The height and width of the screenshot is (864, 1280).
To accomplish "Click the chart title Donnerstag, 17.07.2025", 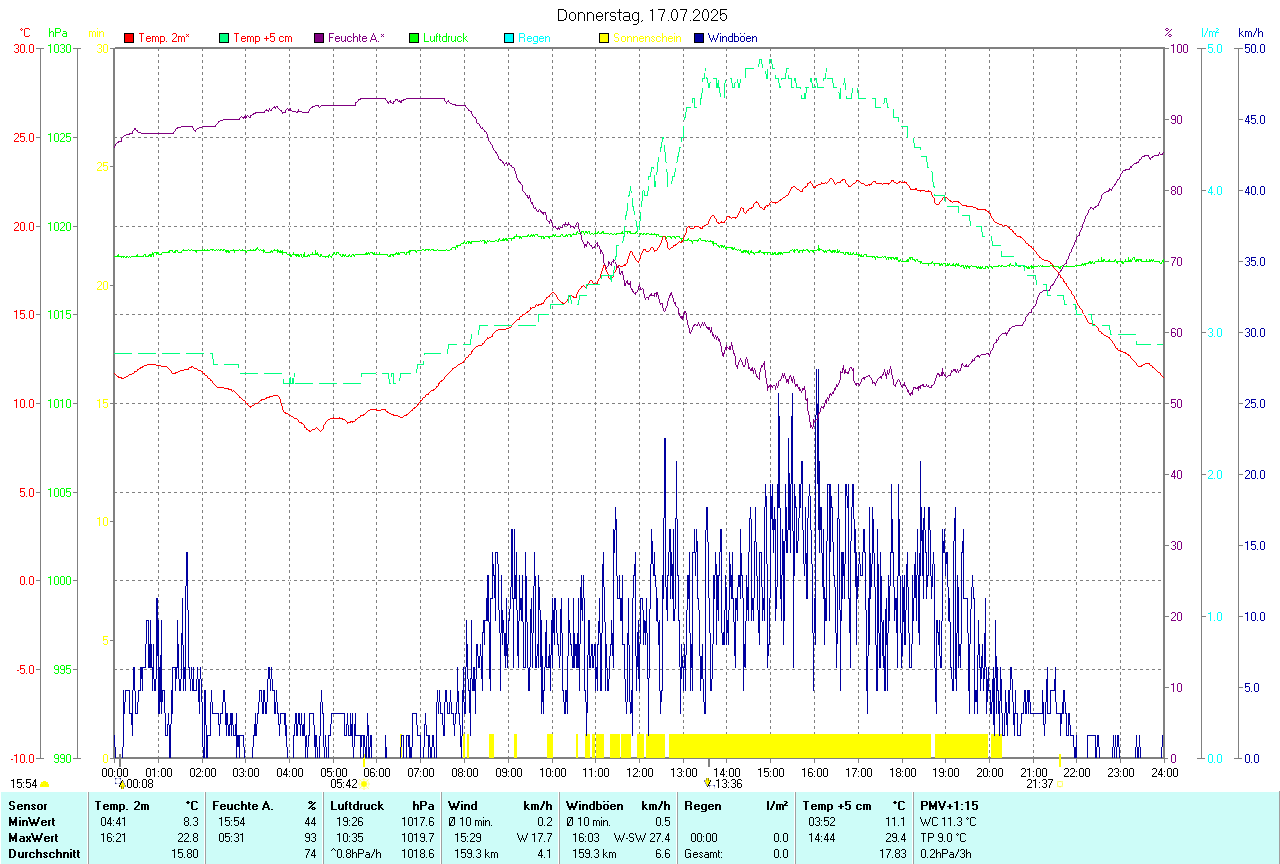I will click(642, 15).
